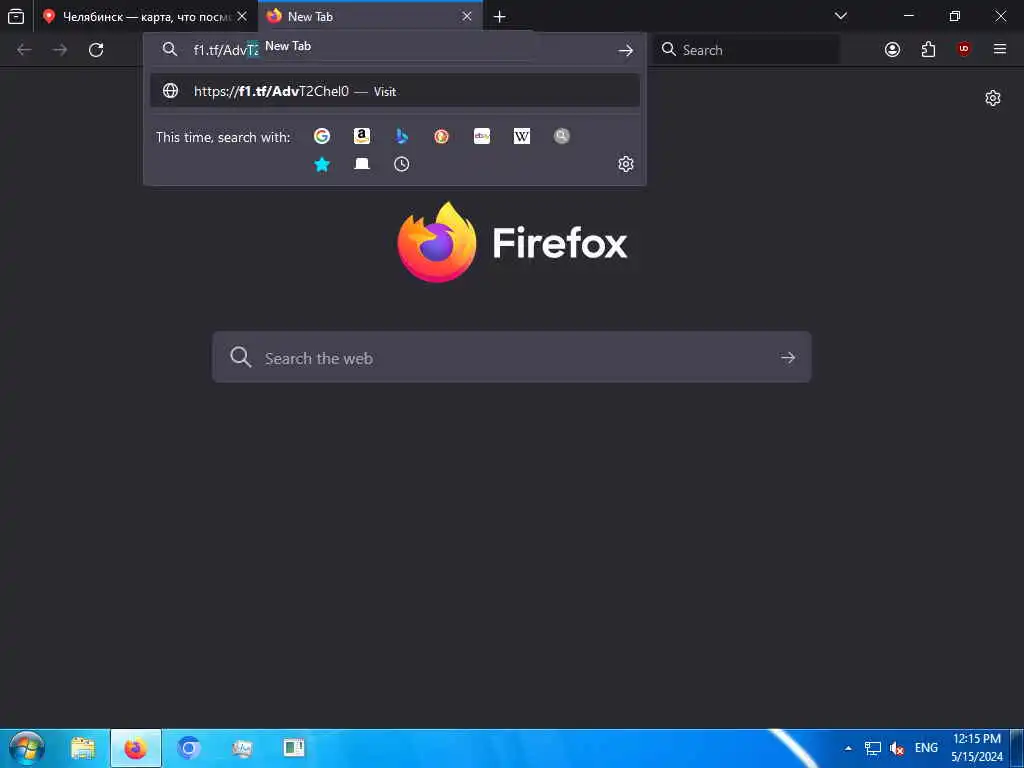Screen dimensions: 1024x768
Task: Search this time with eBay
Action: point(482,136)
